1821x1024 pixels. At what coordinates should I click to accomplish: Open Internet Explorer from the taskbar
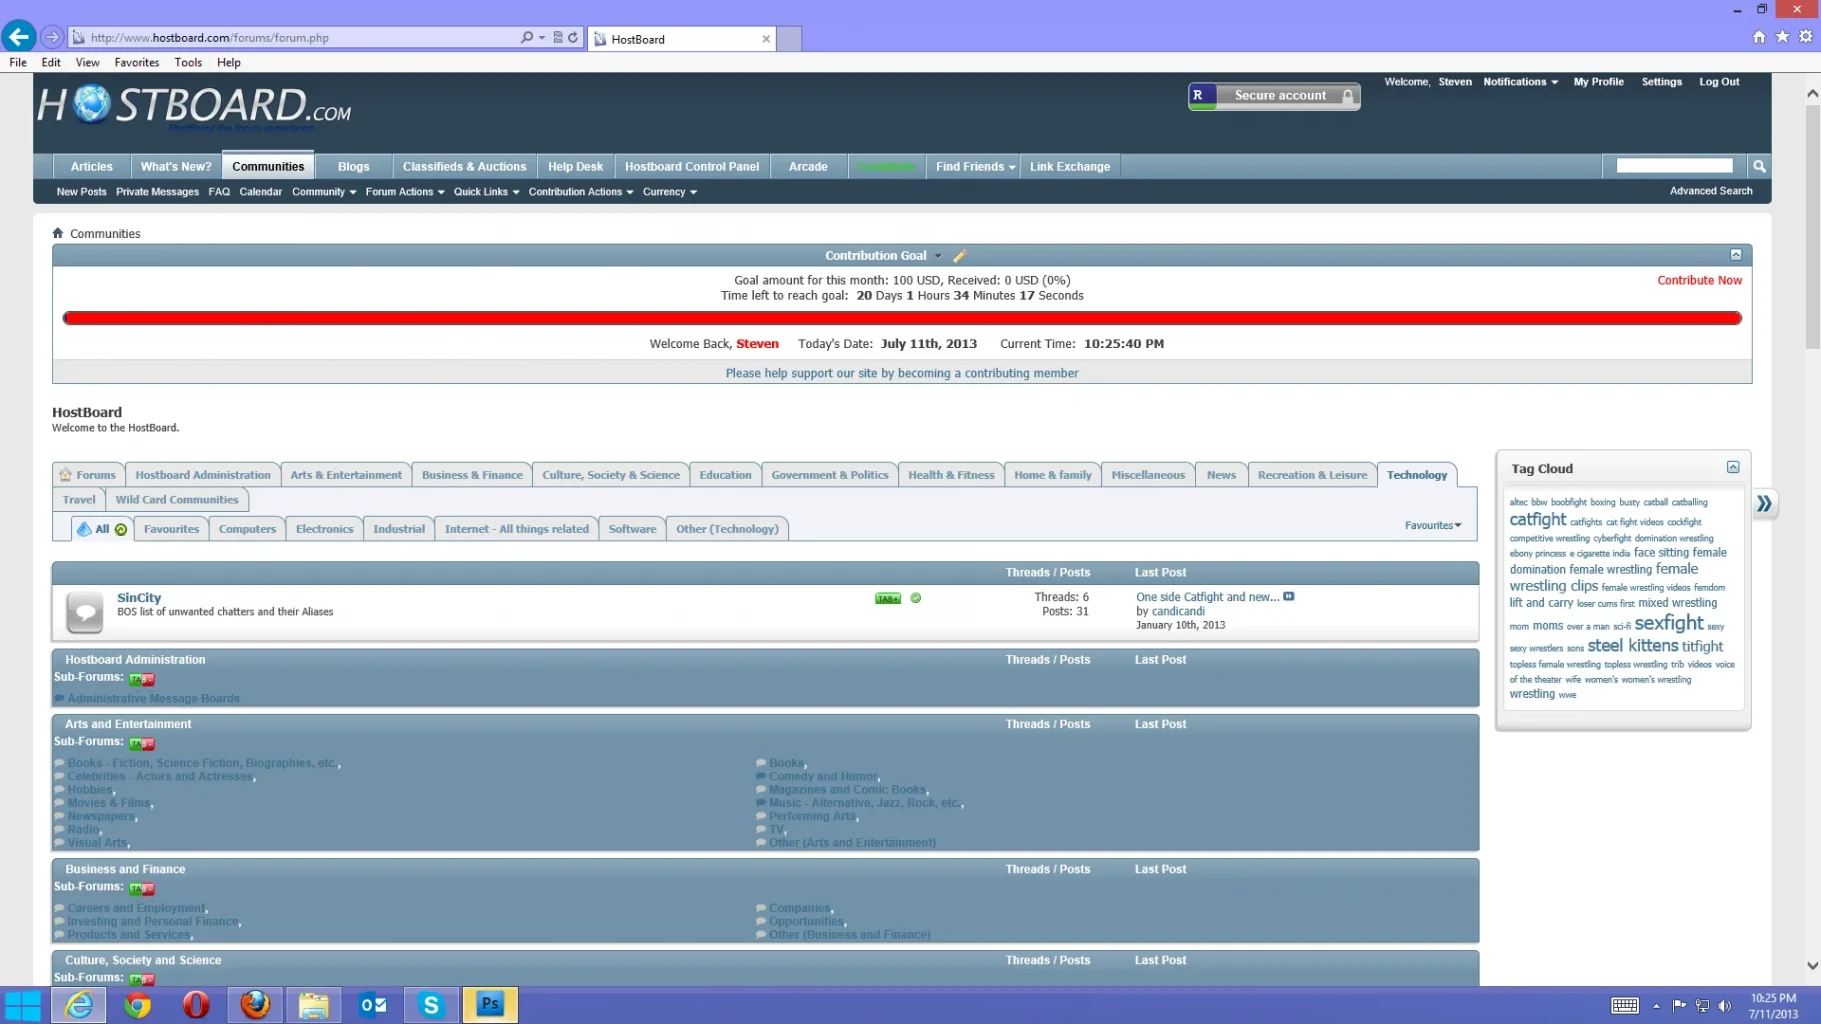(78, 1005)
